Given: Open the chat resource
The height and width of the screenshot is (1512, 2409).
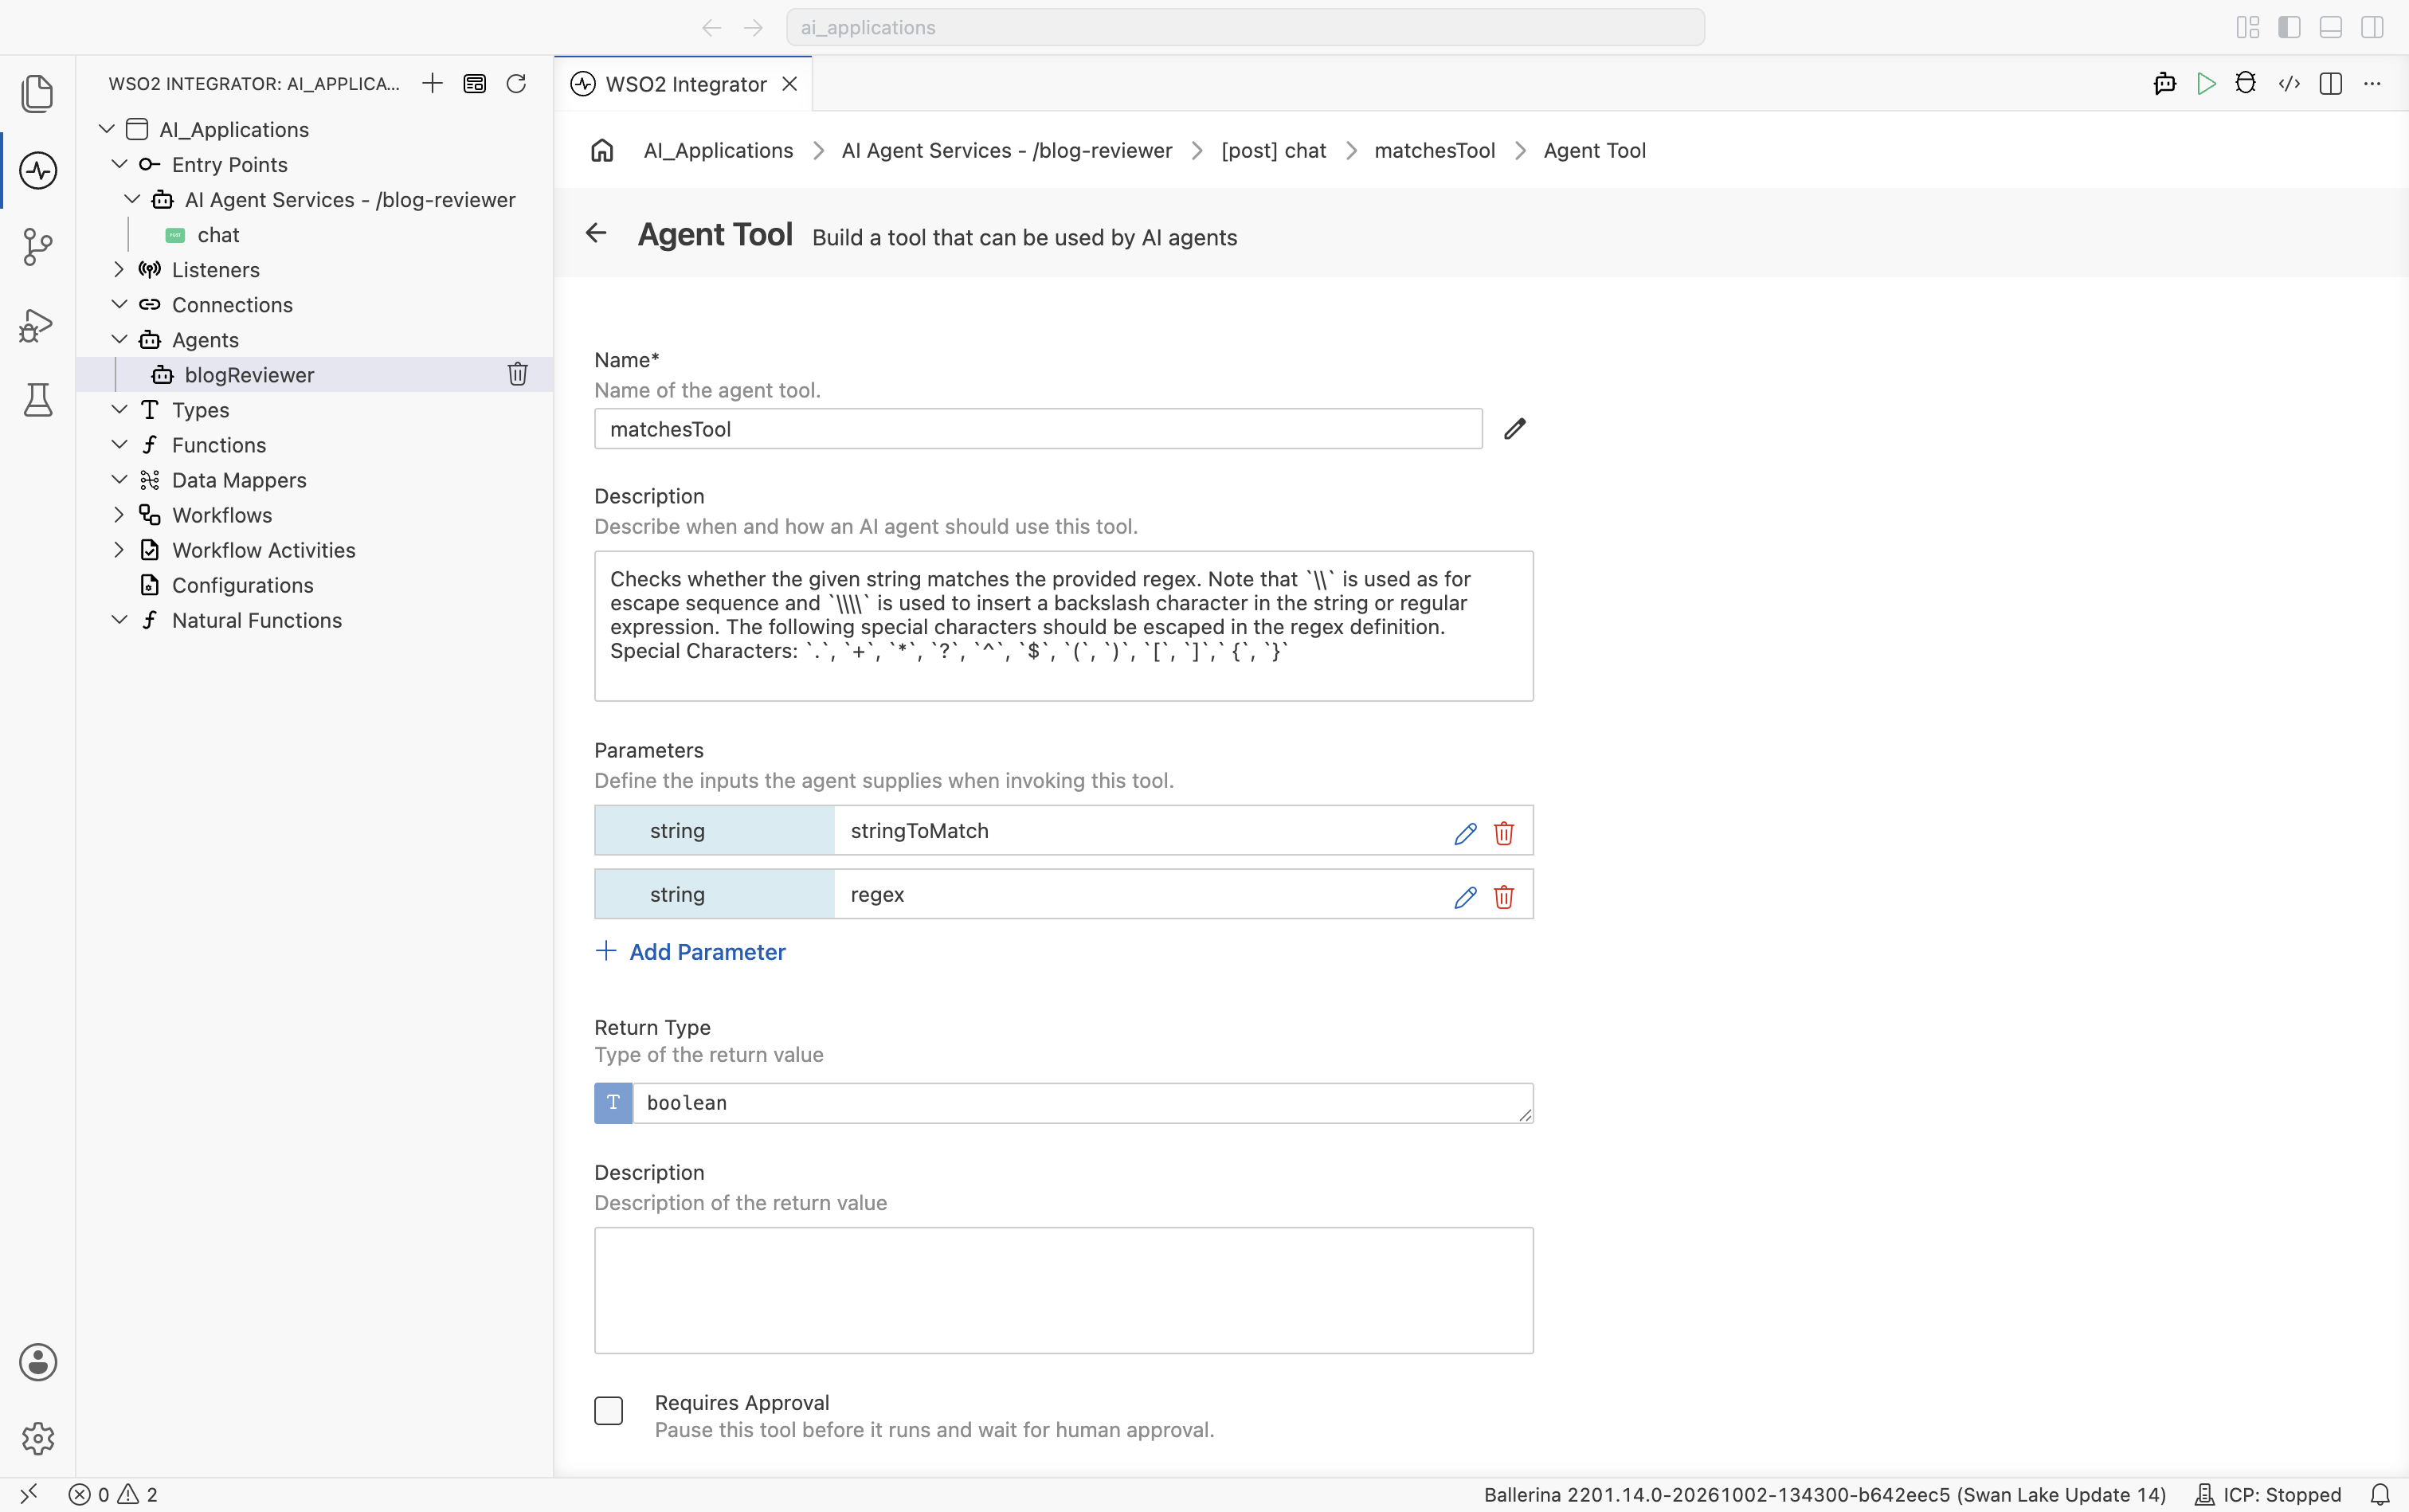Looking at the screenshot, I should (218, 234).
